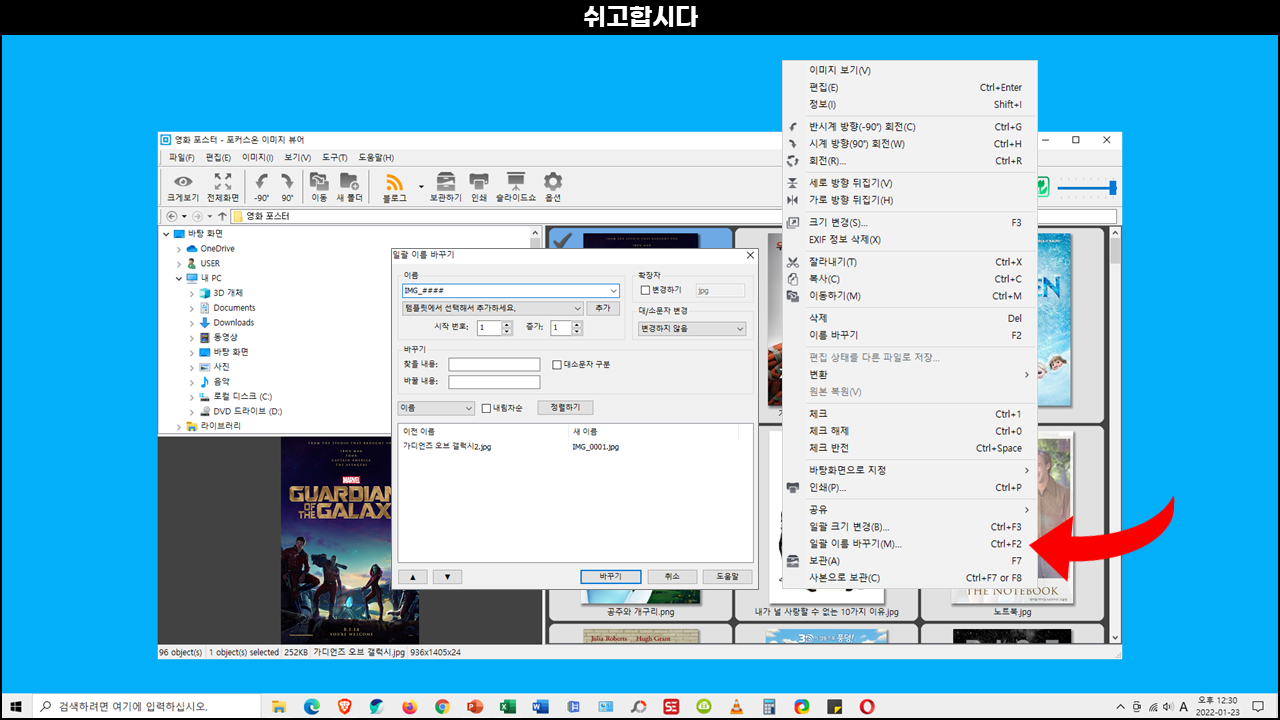This screenshot has height=720, width=1280.
Task: Open the 보기(V) menu
Action: (x=297, y=157)
